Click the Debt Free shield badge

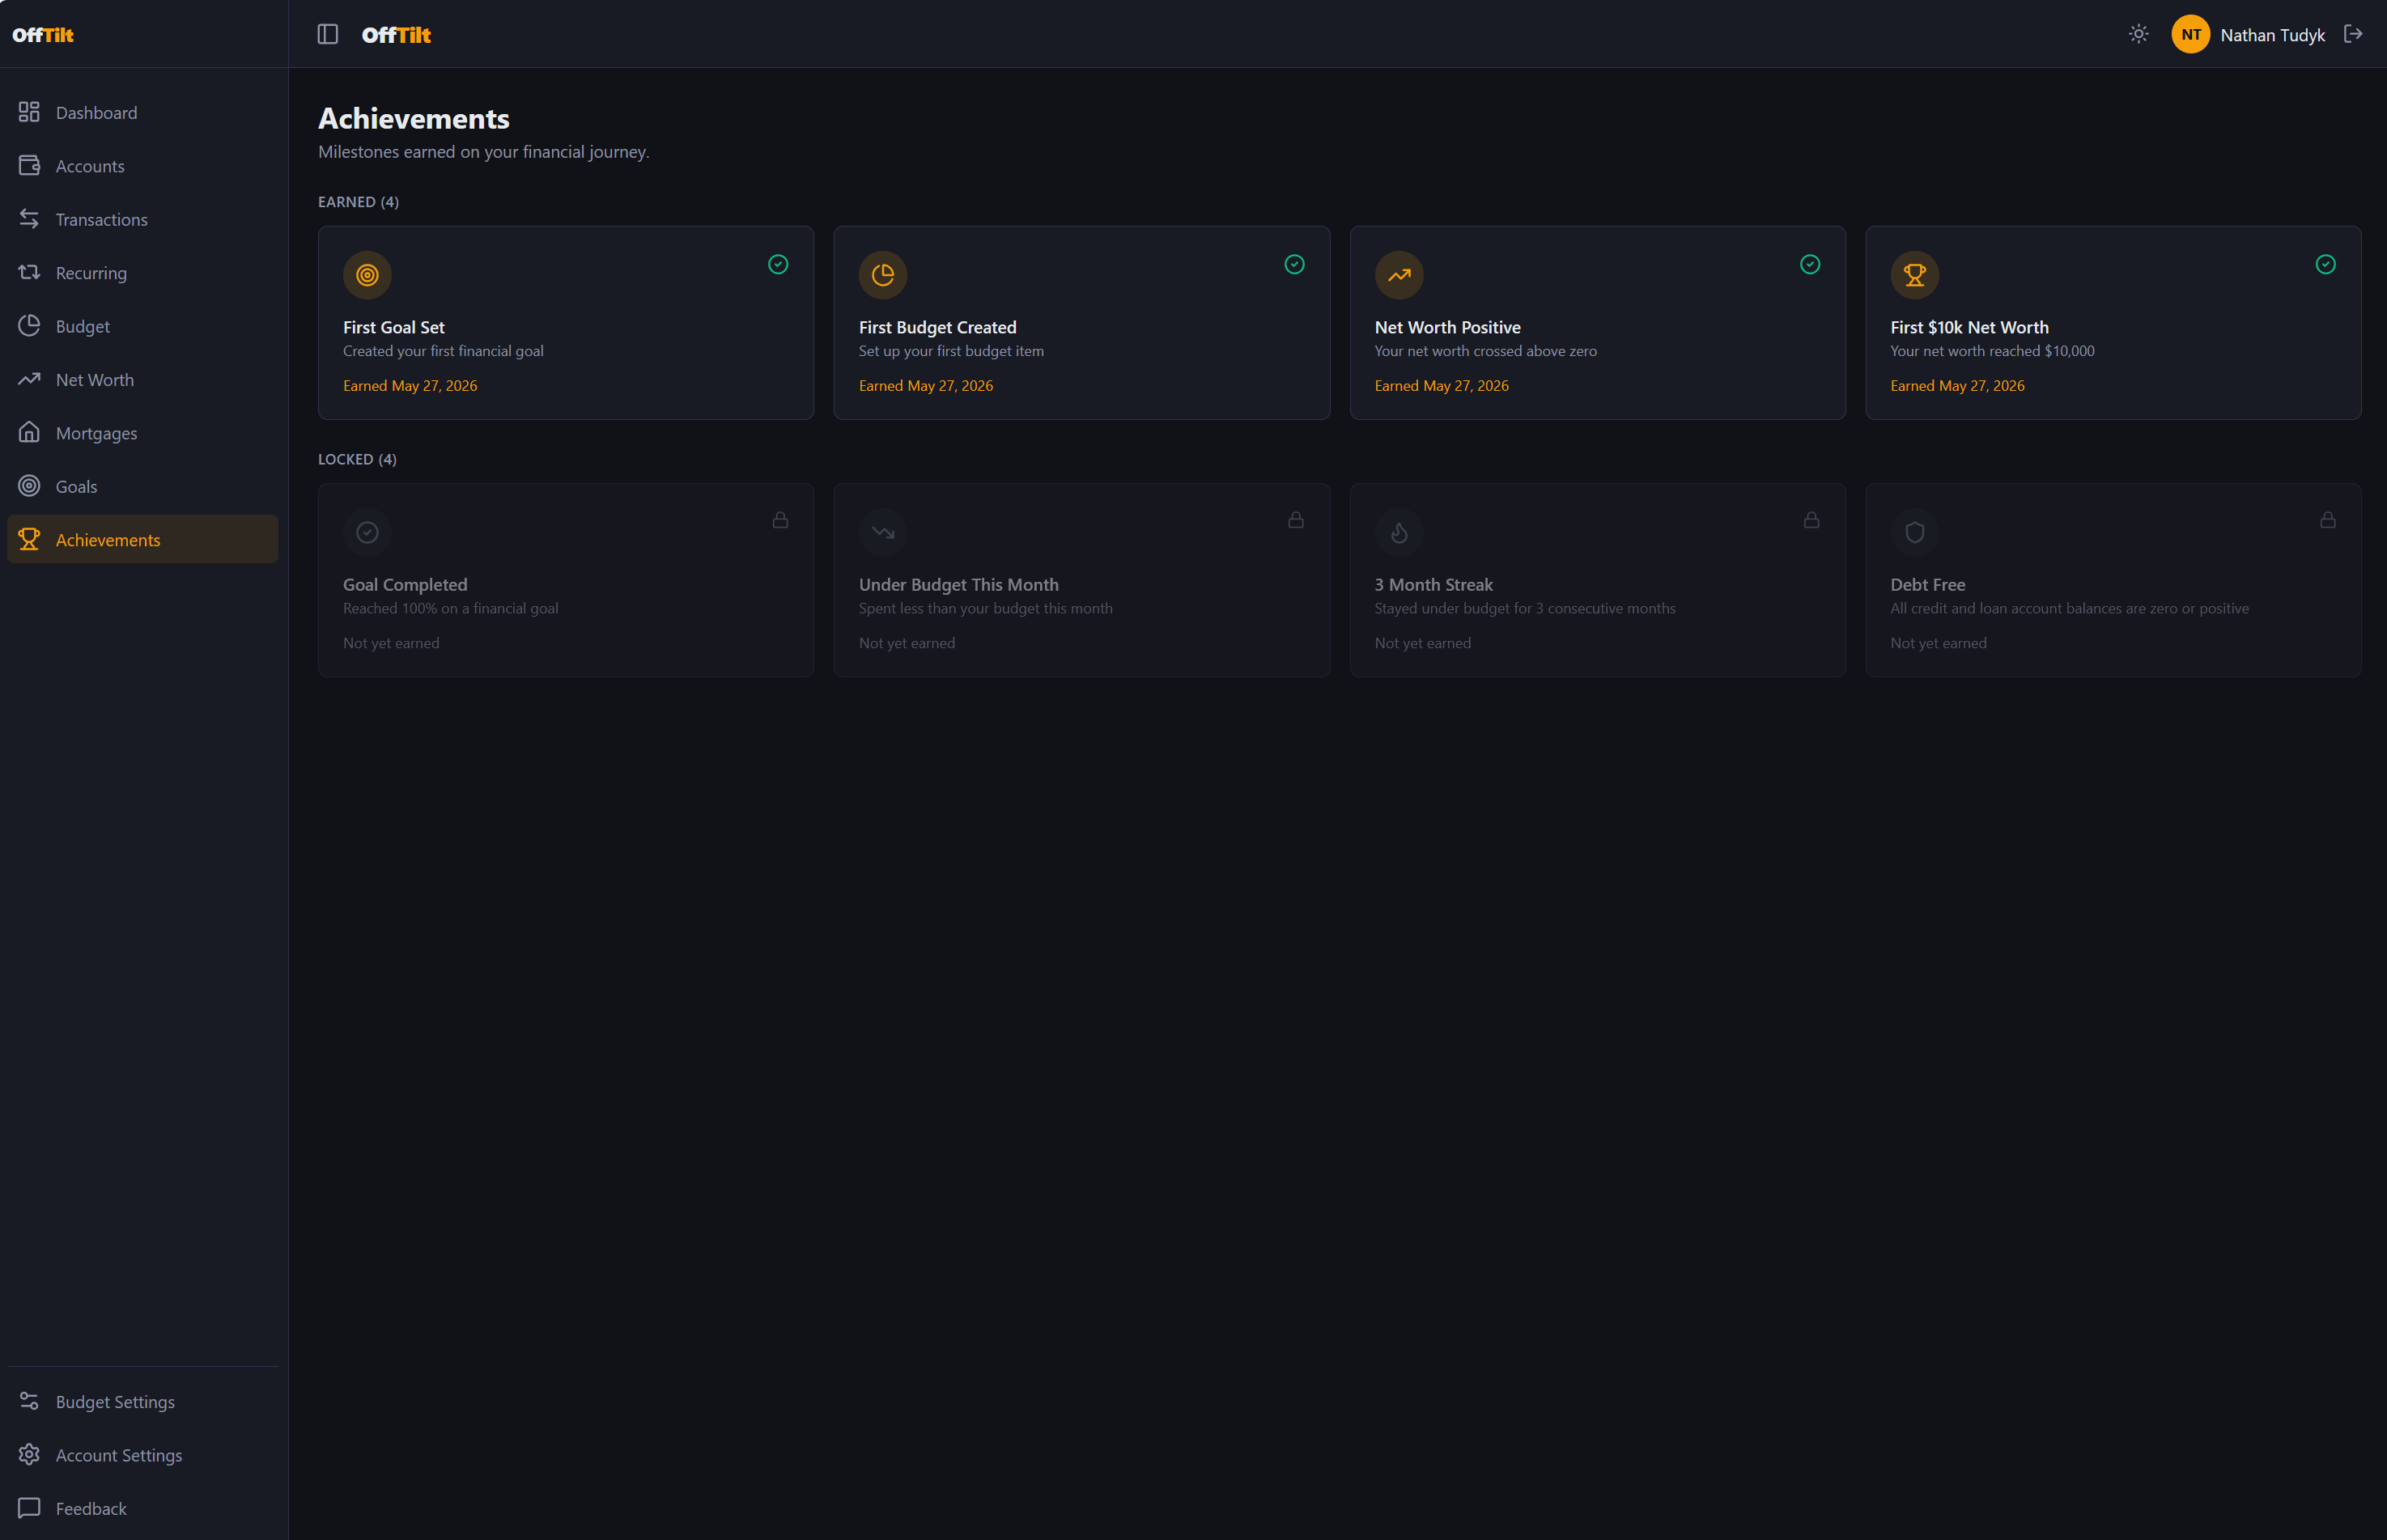click(x=1914, y=532)
